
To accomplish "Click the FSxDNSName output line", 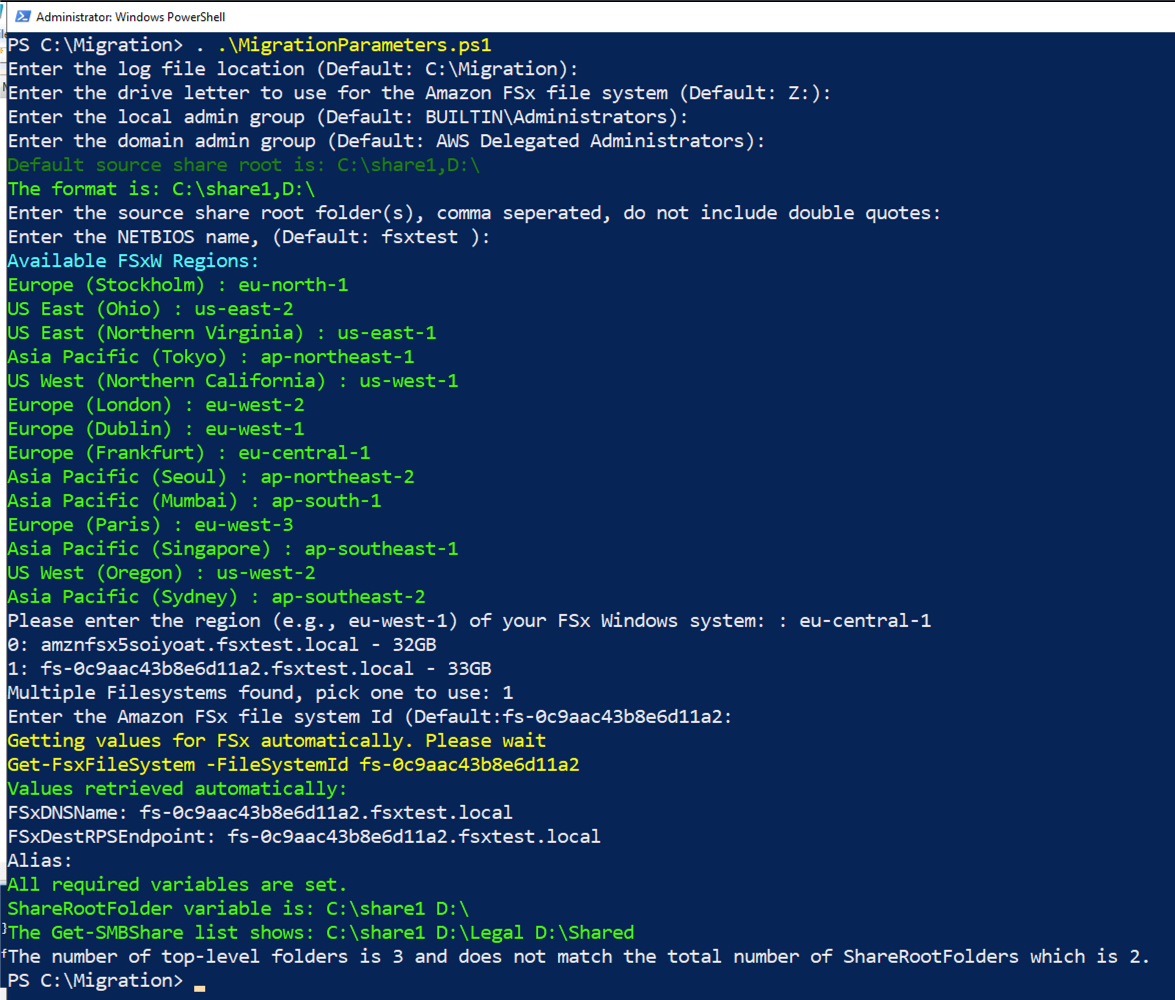I will pyautogui.click(x=260, y=813).
